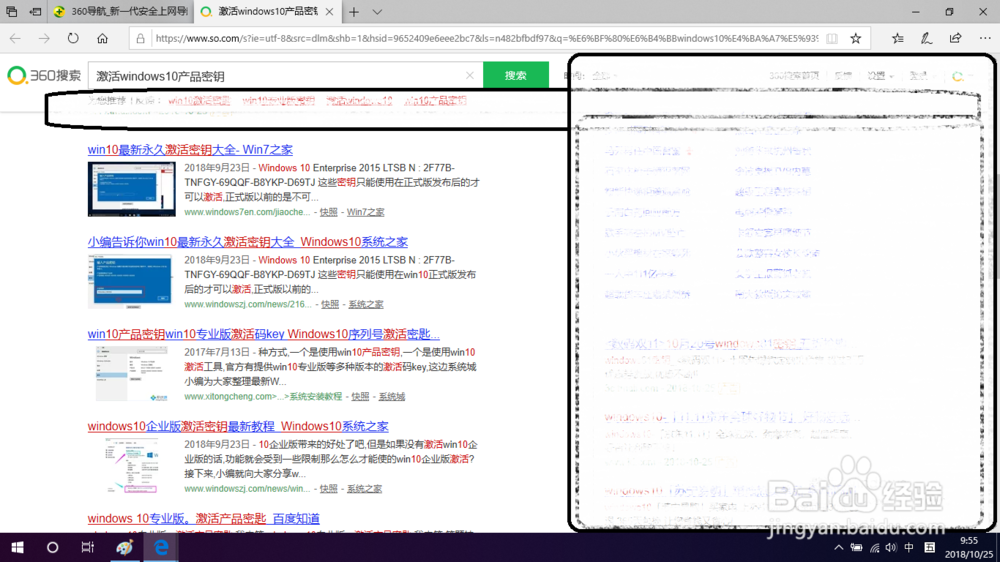Click the Edge icon on taskbar
Image resolution: width=1000 pixels, height=562 pixels.
tap(161, 547)
